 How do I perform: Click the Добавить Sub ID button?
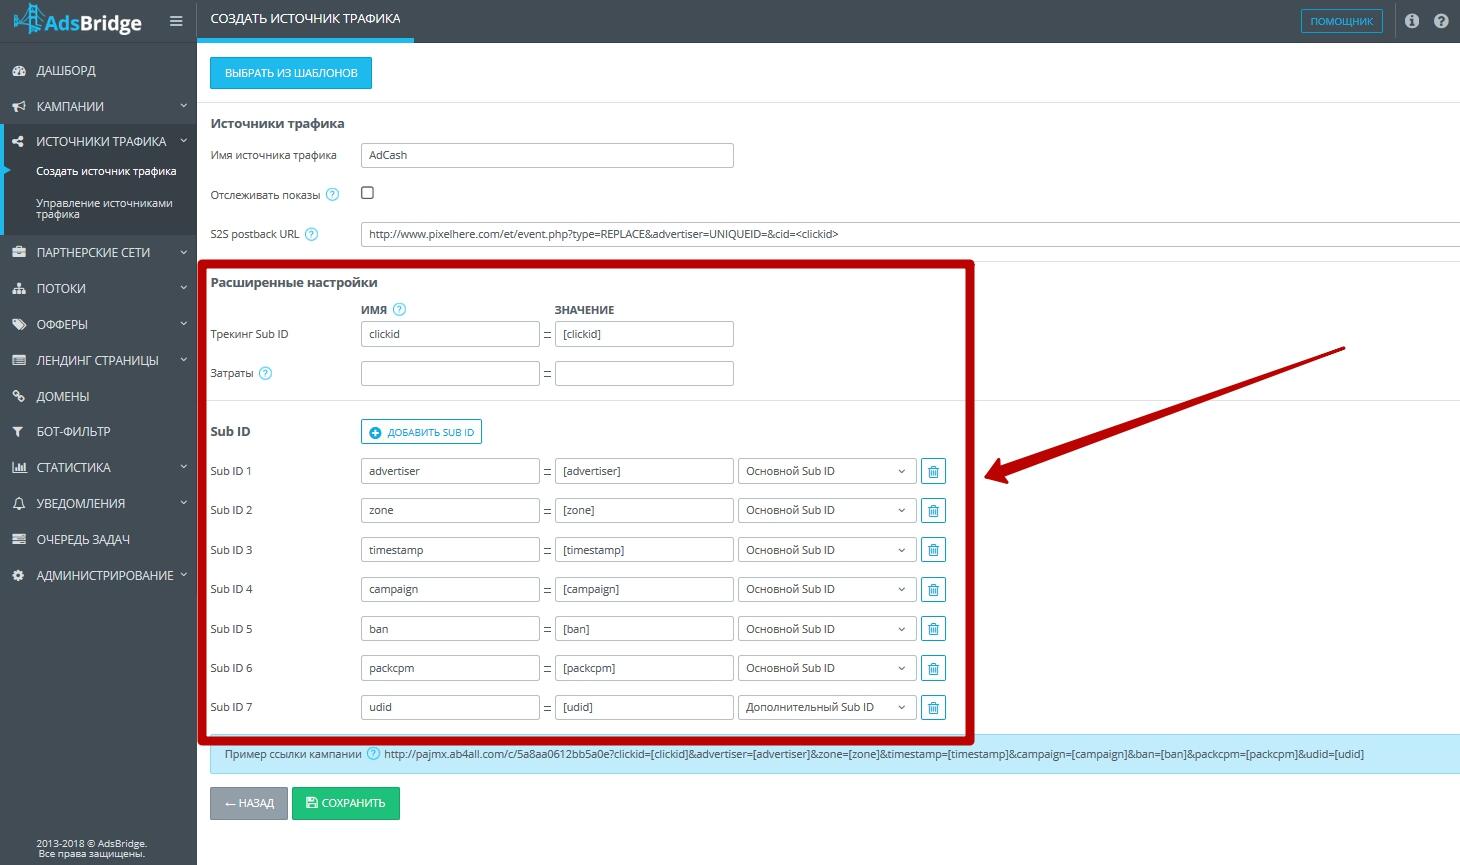pyautogui.click(x=421, y=432)
